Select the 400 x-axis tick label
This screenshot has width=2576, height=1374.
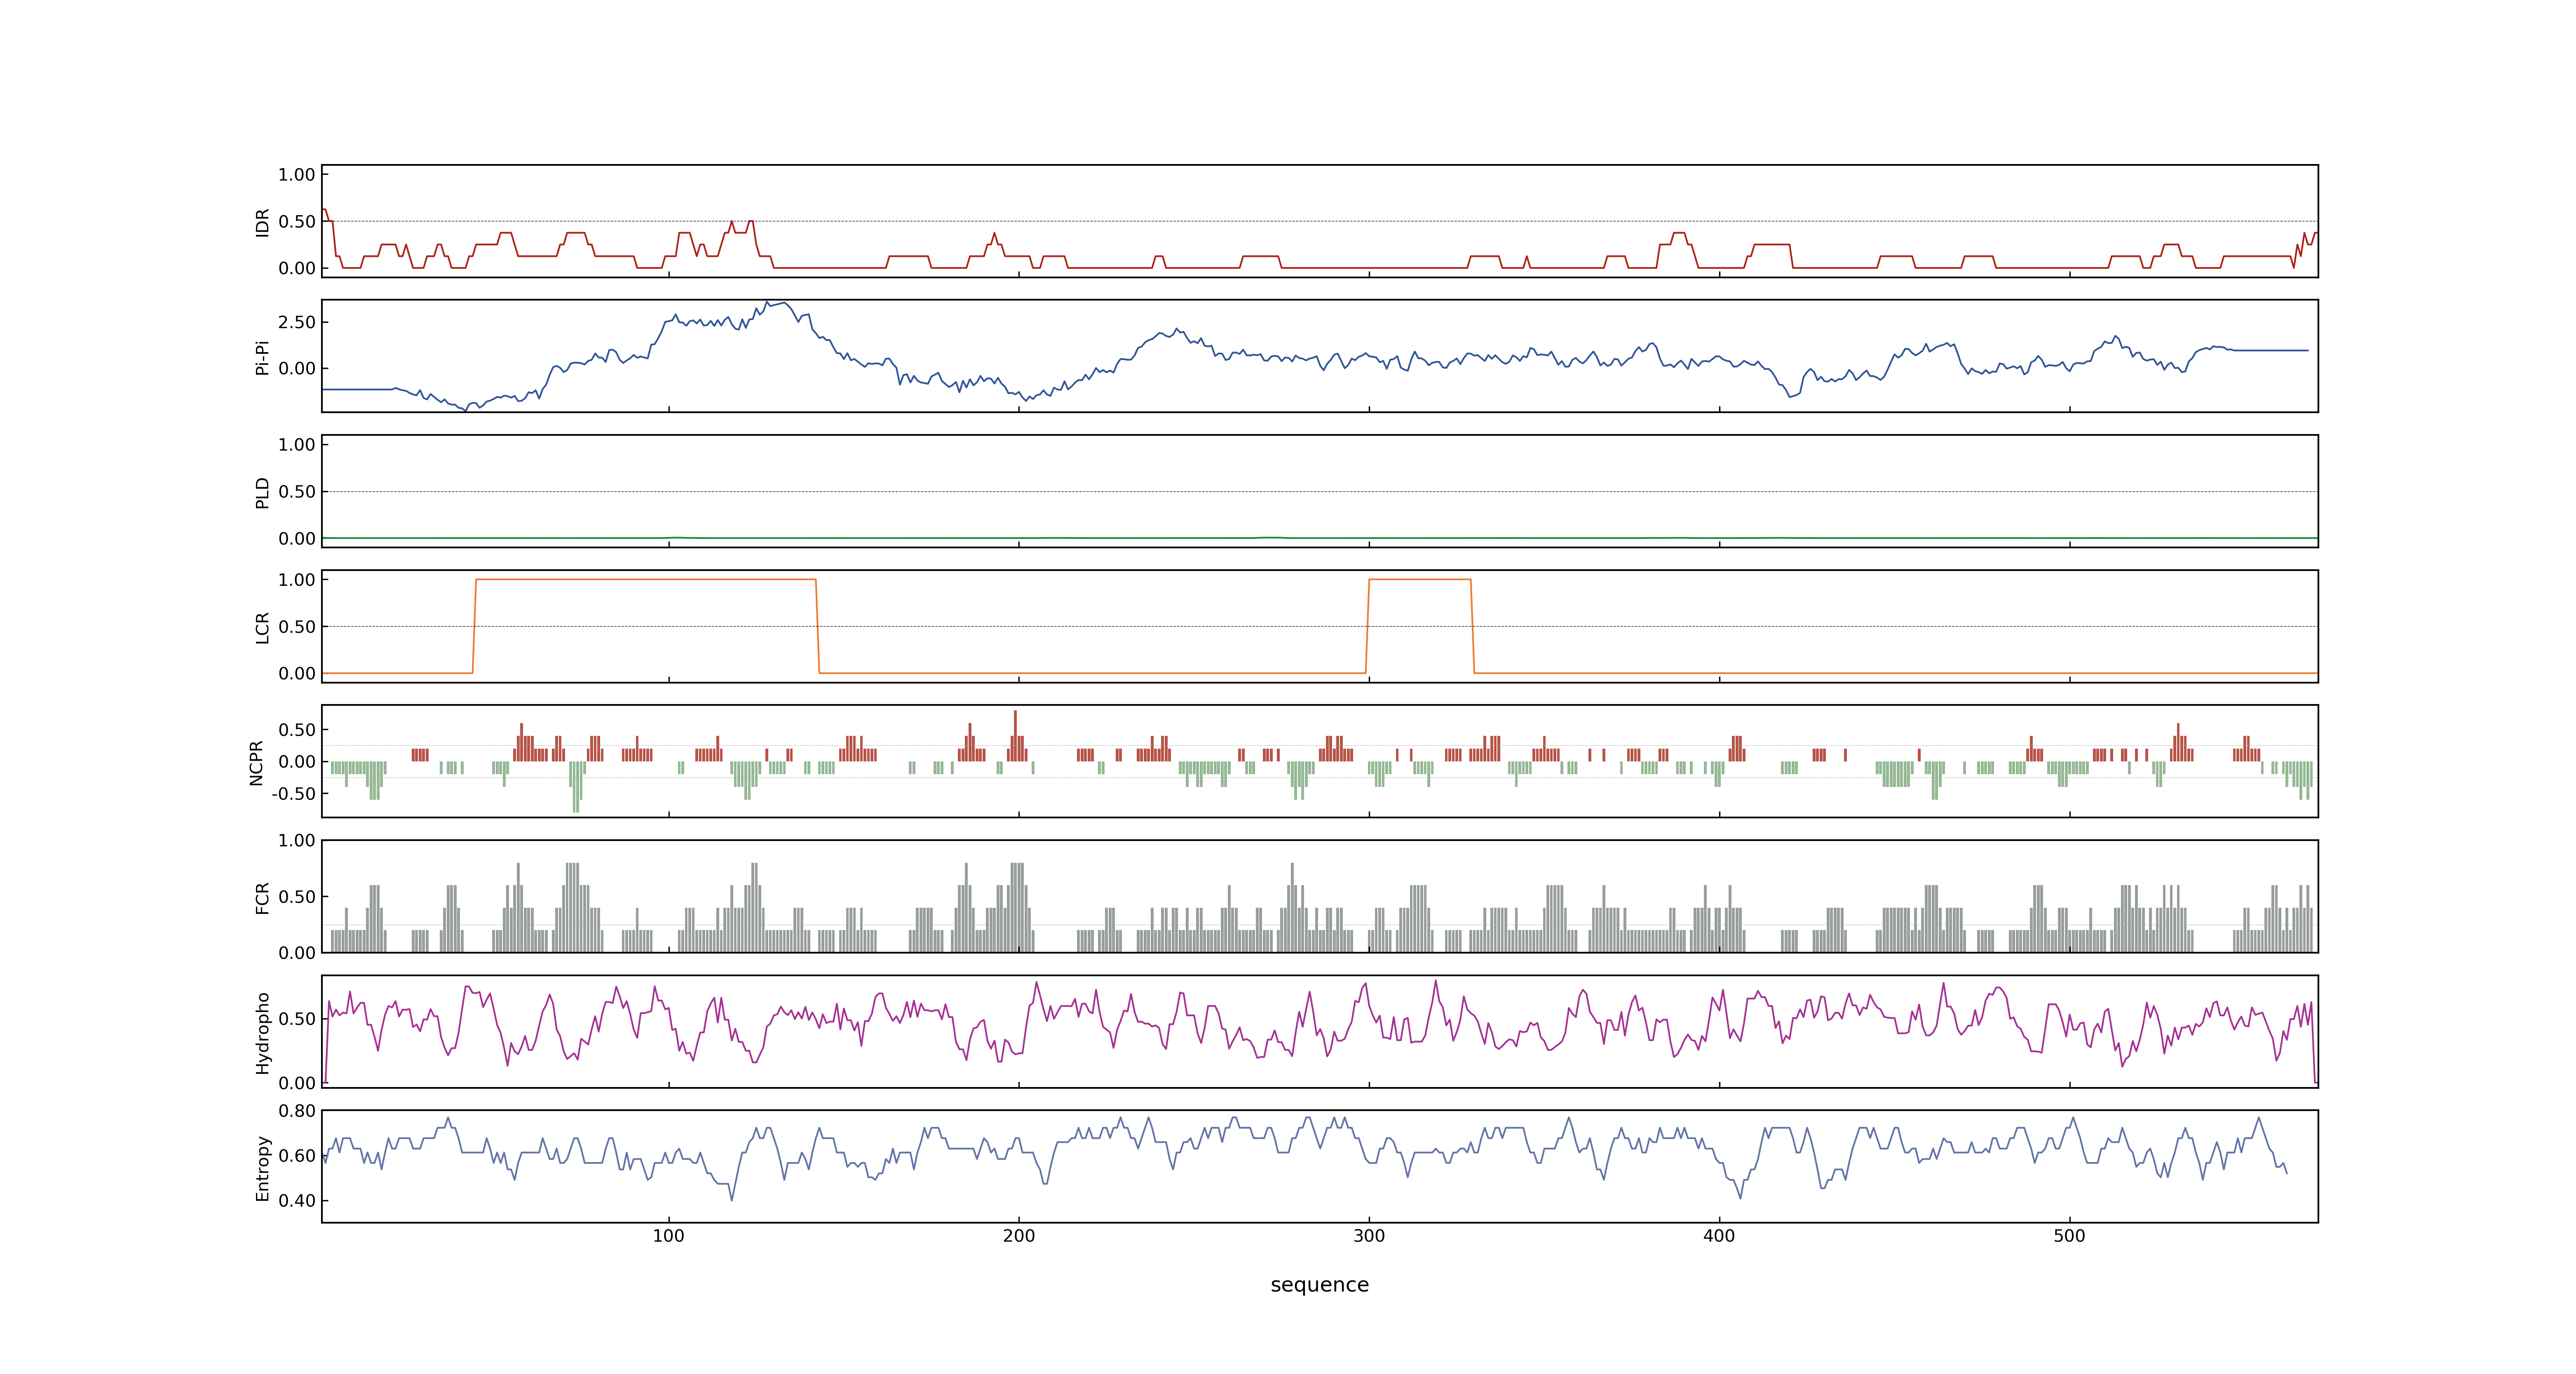pos(1719,1236)
